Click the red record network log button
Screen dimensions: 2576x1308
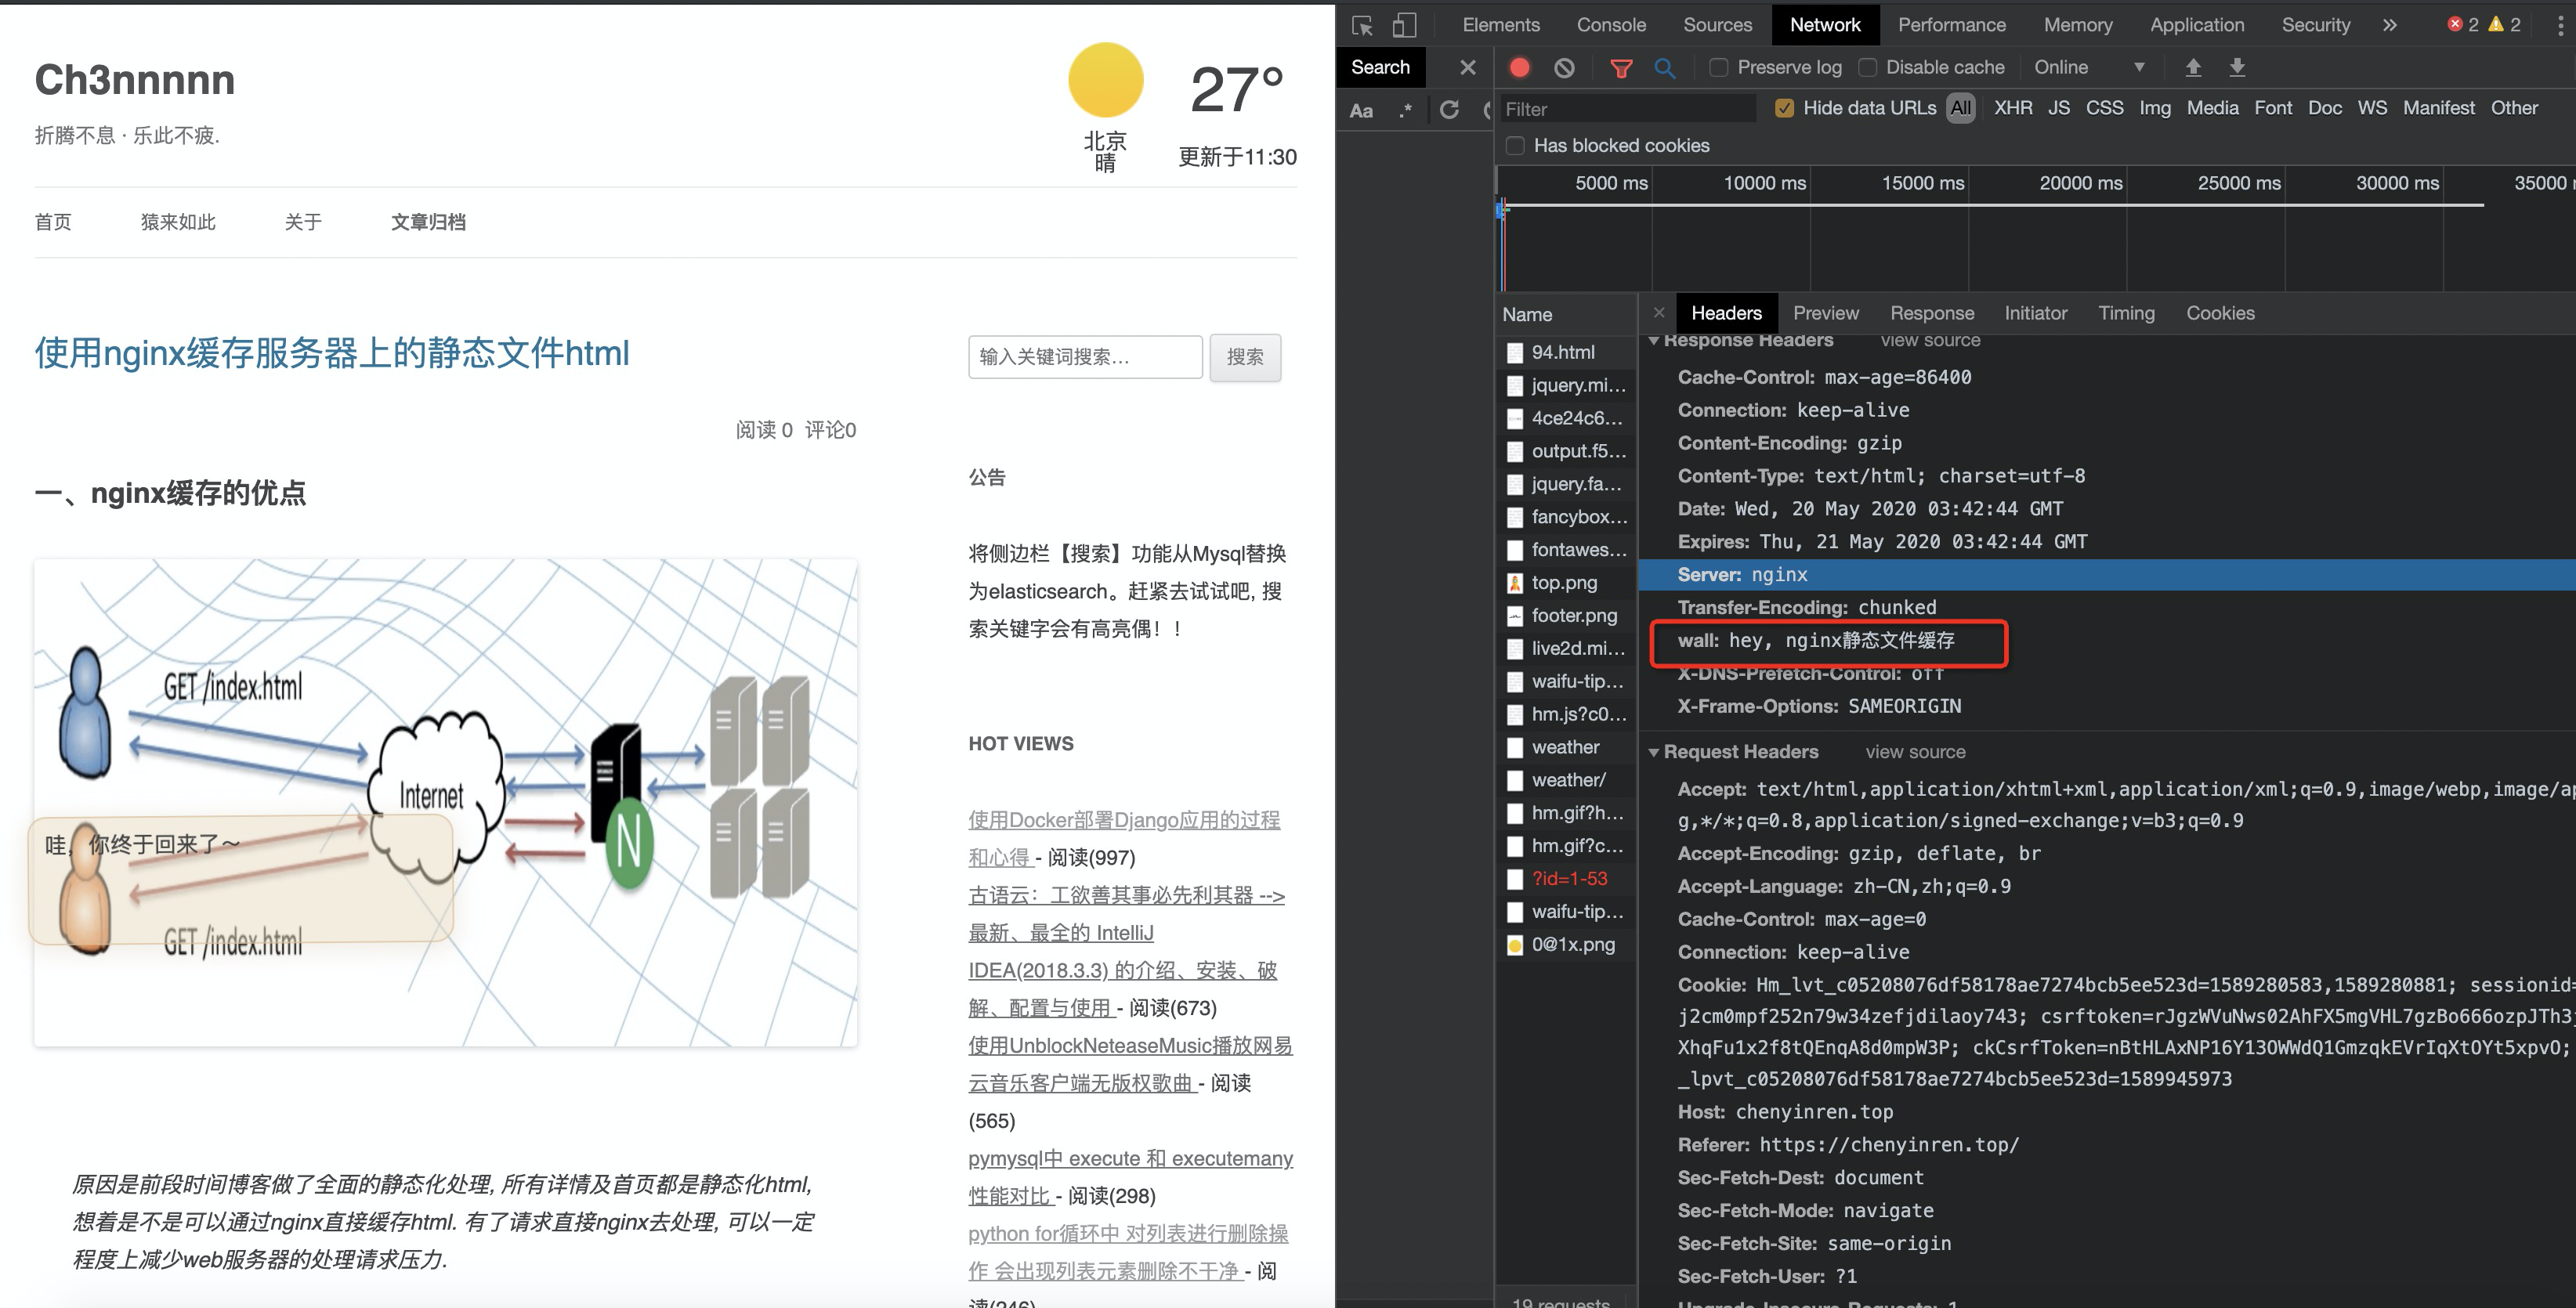(1520, 67)
